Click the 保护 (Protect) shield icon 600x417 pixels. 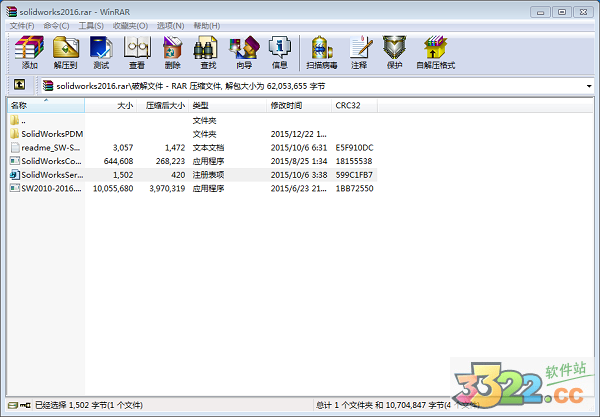click(x=395, y=52)
